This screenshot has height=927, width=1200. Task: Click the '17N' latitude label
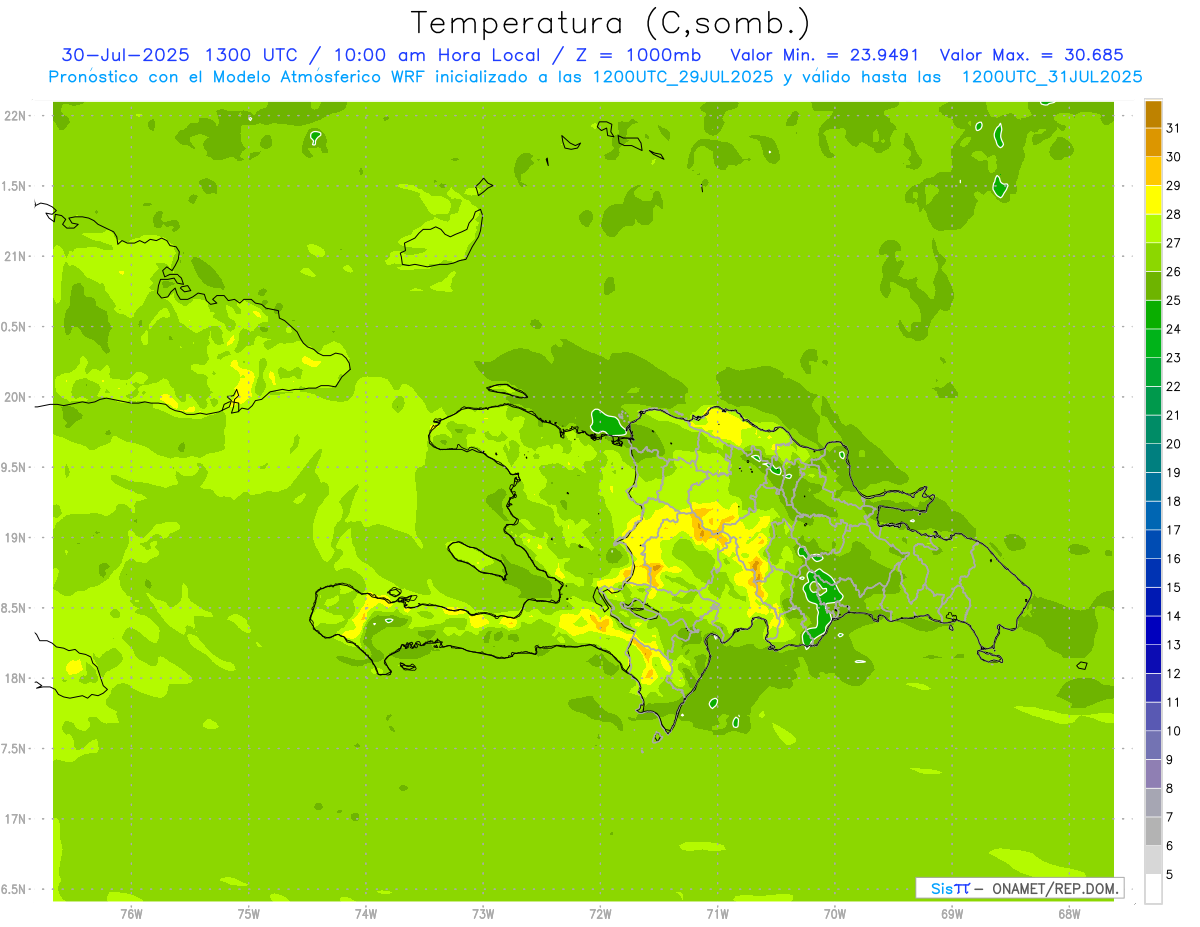click(x=15, y=819)
